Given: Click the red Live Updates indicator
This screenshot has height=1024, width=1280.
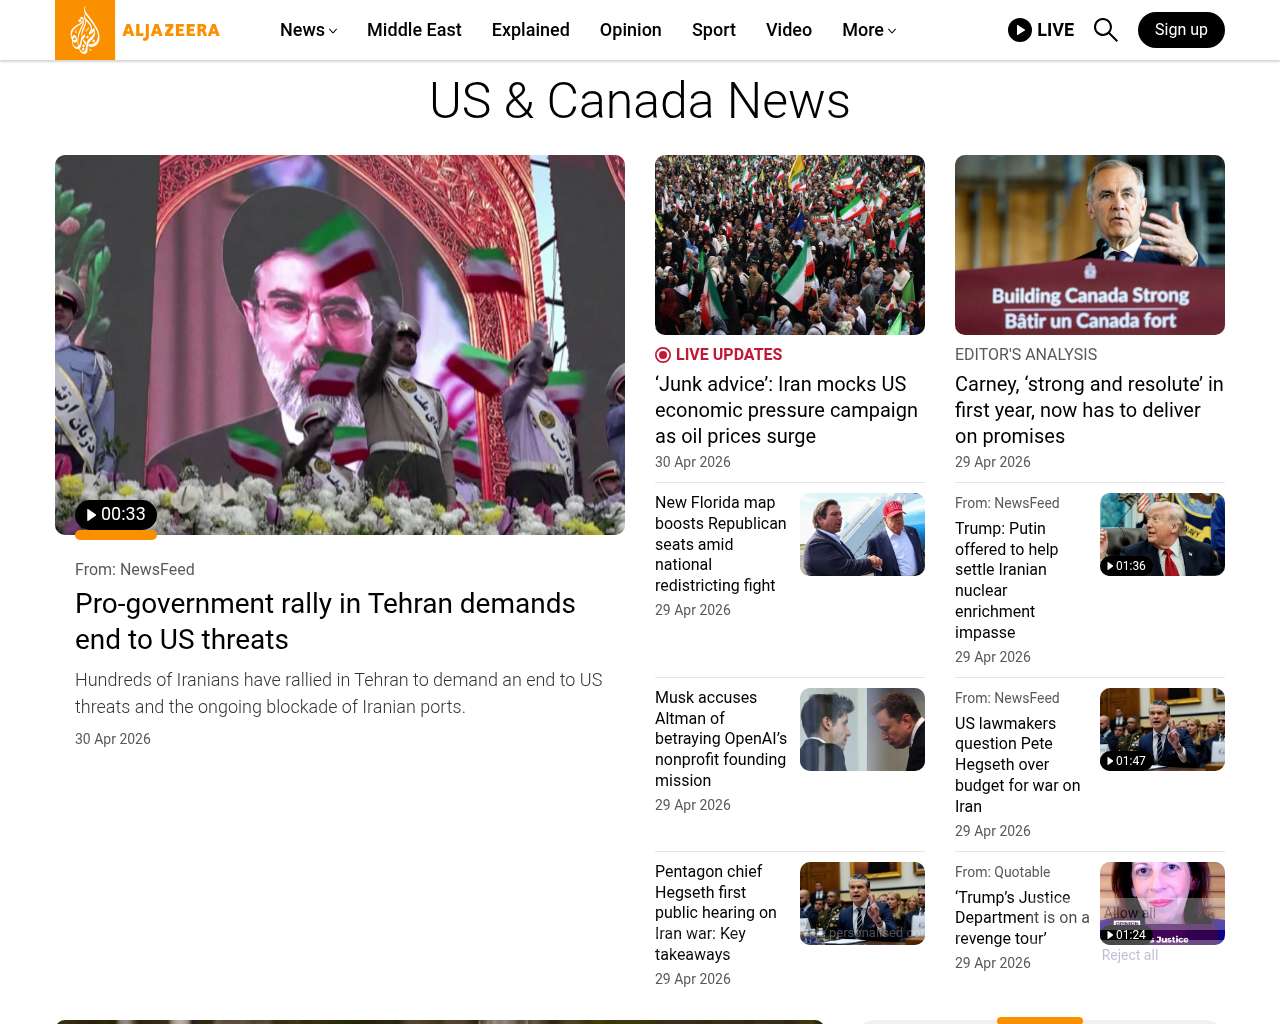Looking at the screenshot, I should click(663, 355).
